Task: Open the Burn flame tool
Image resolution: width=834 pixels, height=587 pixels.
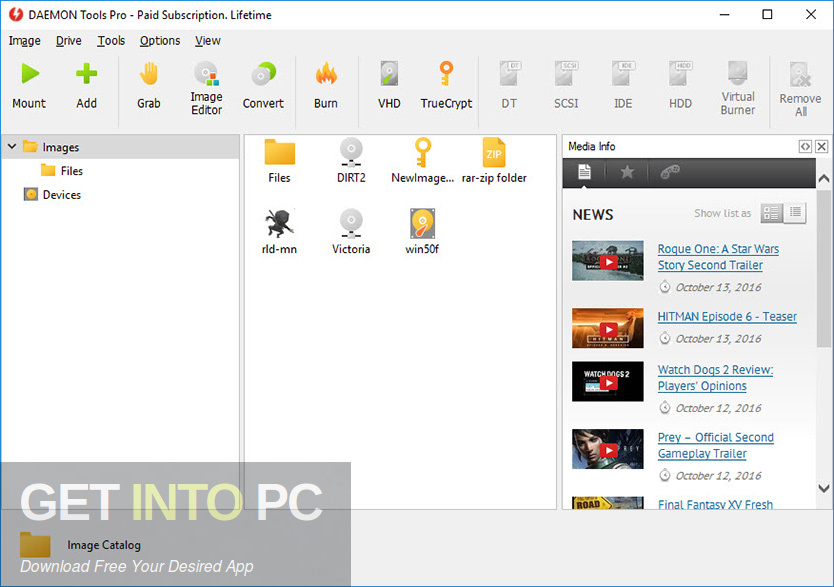Action: (x=326, y=86)
